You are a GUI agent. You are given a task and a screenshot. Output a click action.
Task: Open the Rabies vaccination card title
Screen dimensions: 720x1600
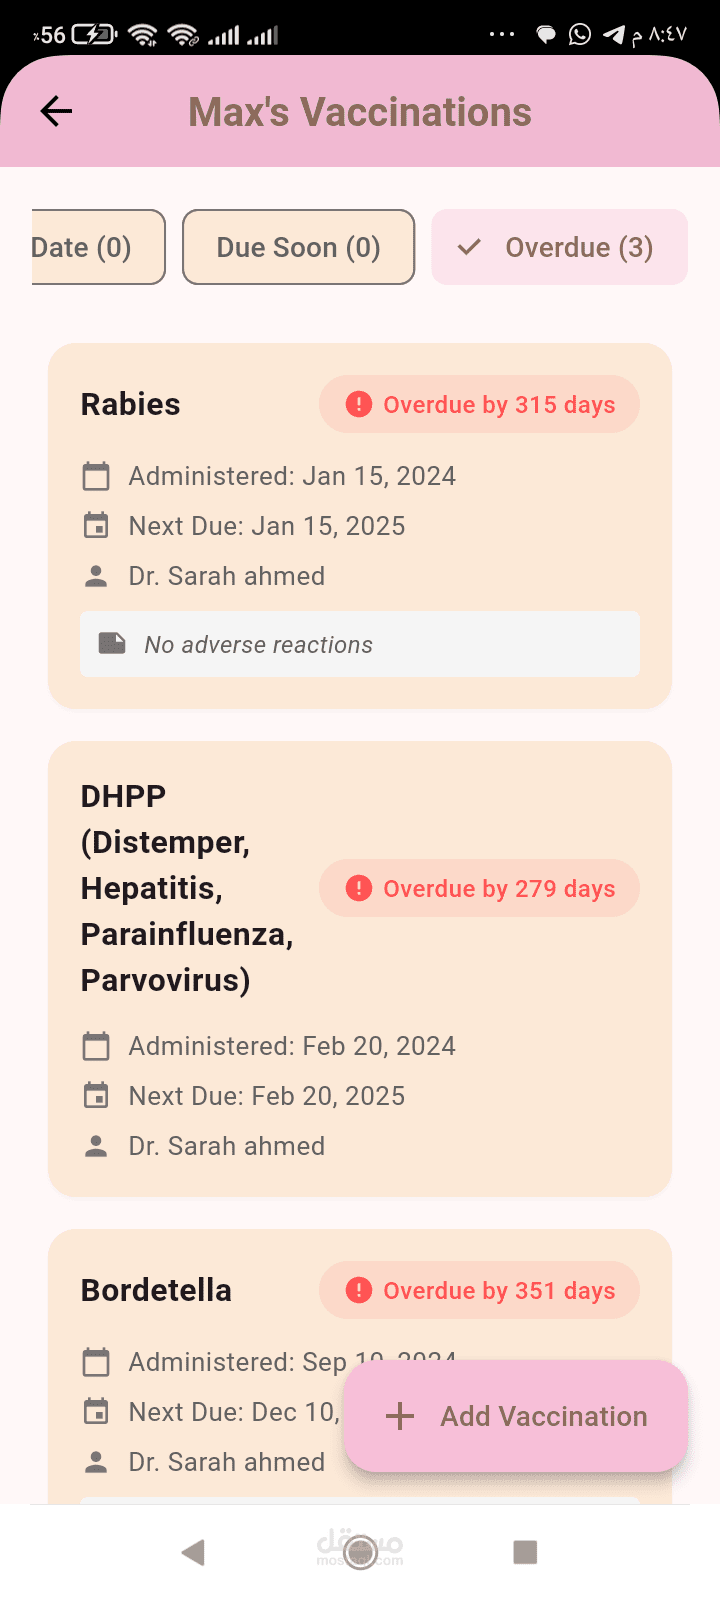[131, 404]
